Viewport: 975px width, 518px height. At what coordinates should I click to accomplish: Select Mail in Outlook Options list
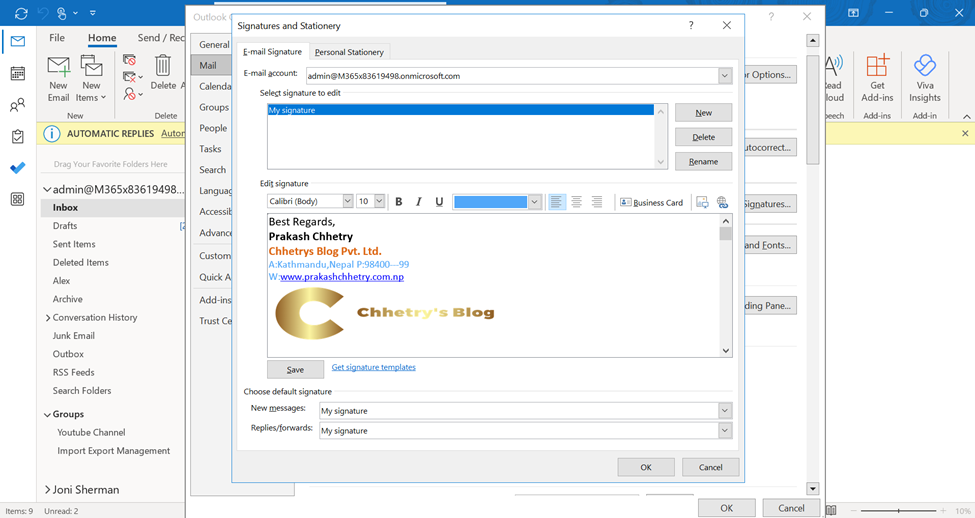pyautogui.click(x=211, y=65)
